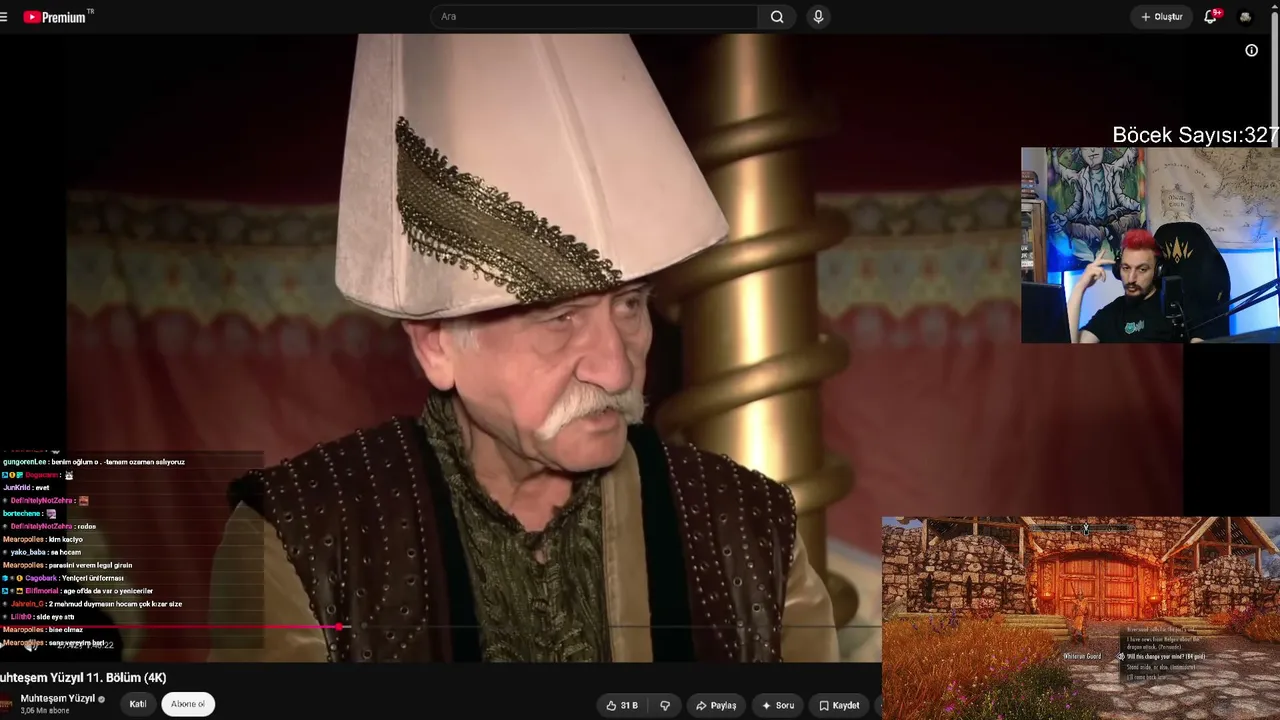This screenshot has height=720, width=1280.
Task: Open the 'Muhteşem Yüzyıl' channel name link
Action: (57, 698)
